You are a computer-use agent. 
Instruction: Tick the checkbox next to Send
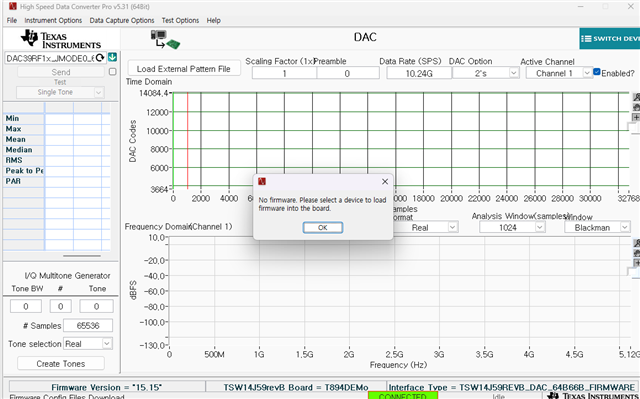113,72
